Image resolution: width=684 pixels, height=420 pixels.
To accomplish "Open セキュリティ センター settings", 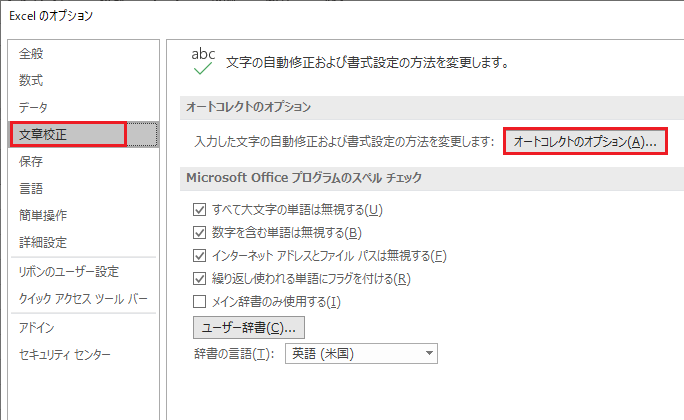I will coord(65,355).
